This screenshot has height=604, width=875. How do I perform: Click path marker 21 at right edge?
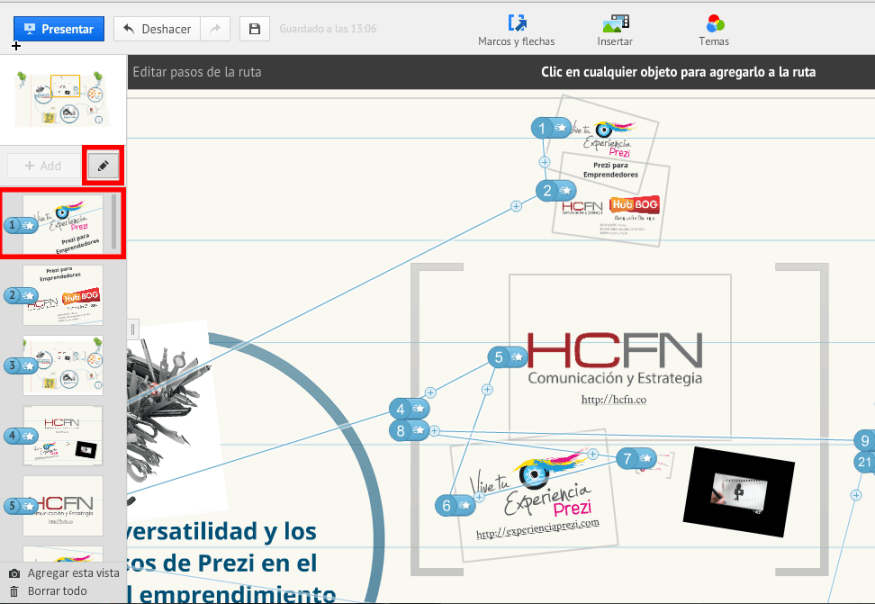click(864, 462)
